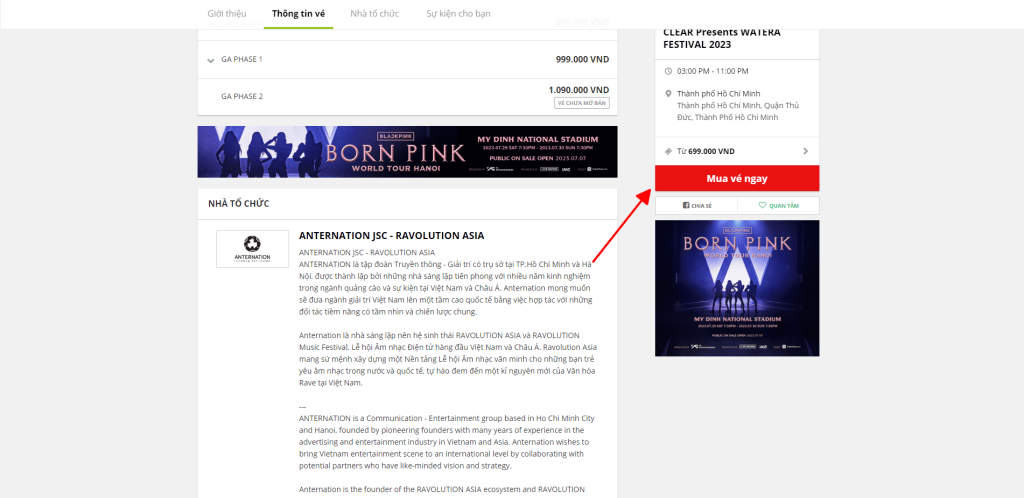Select the GA PHASE 2 ticket row
This screenshot has height=498, width=1024.
point(407,97)
